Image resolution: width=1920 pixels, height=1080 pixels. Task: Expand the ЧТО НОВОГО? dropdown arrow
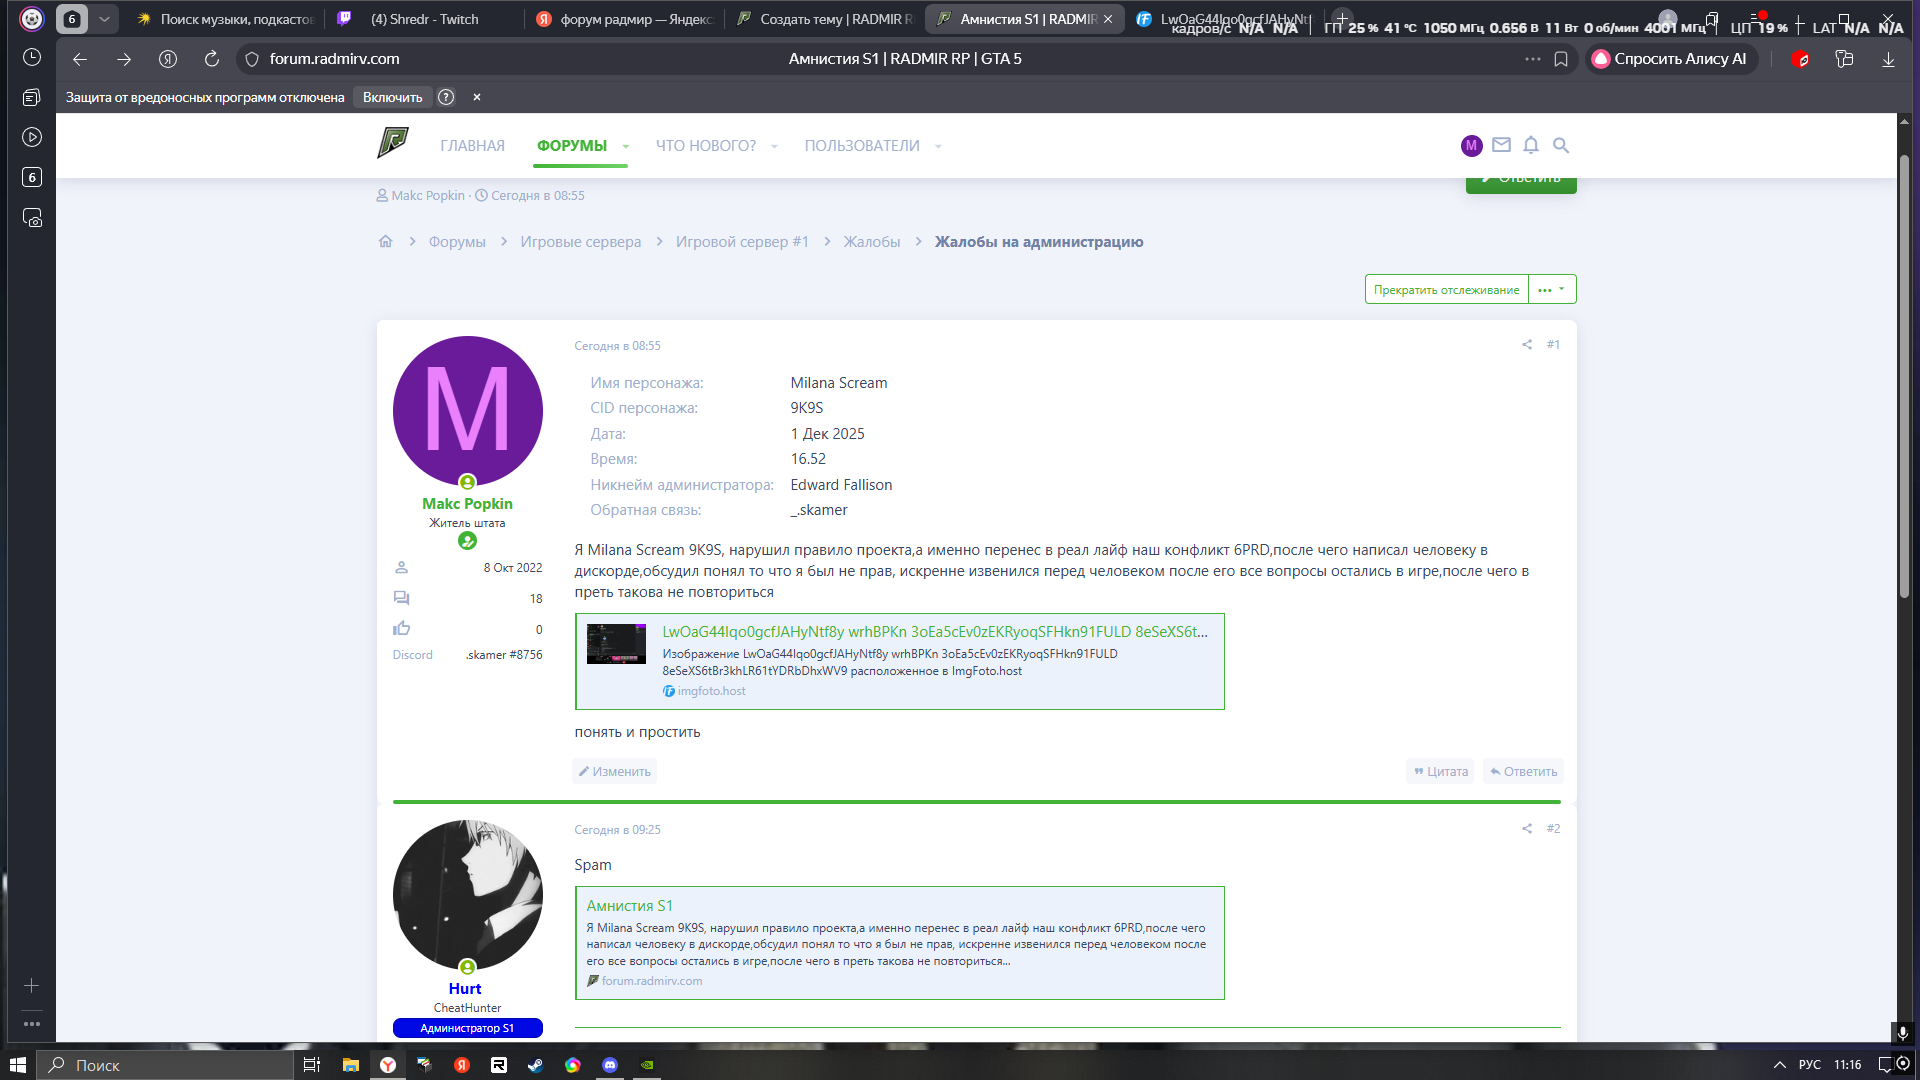774,146
